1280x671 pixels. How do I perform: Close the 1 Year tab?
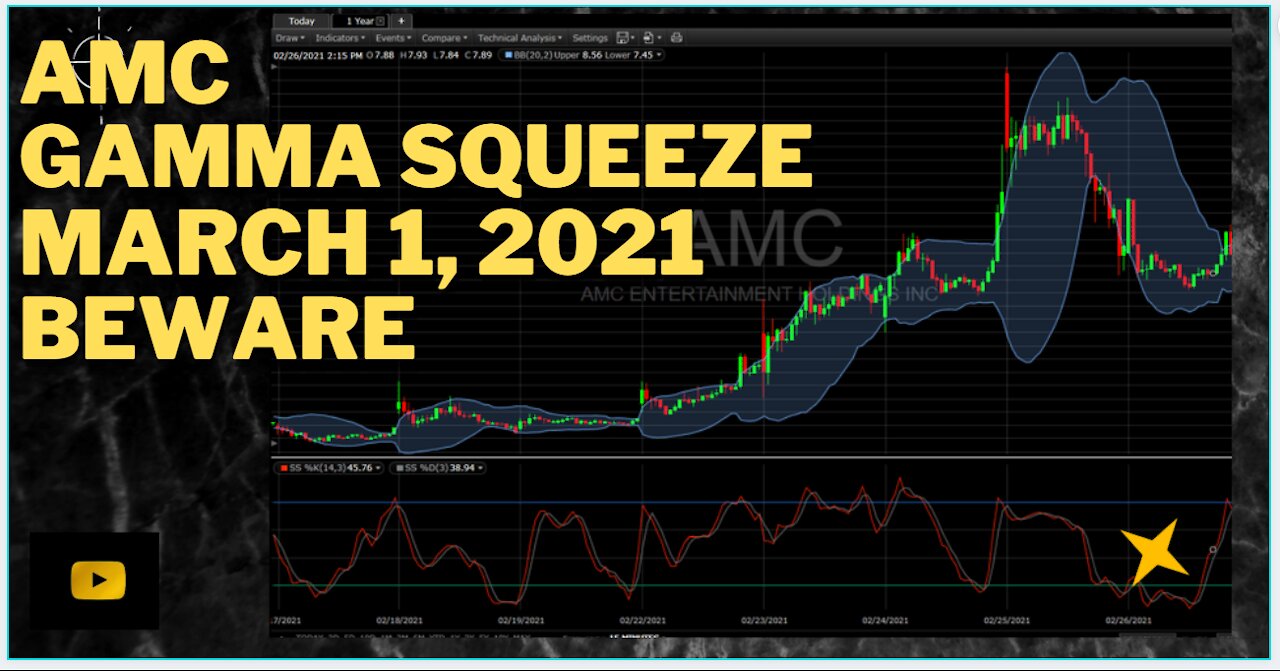pyautogui.click(x=380, y=21)
